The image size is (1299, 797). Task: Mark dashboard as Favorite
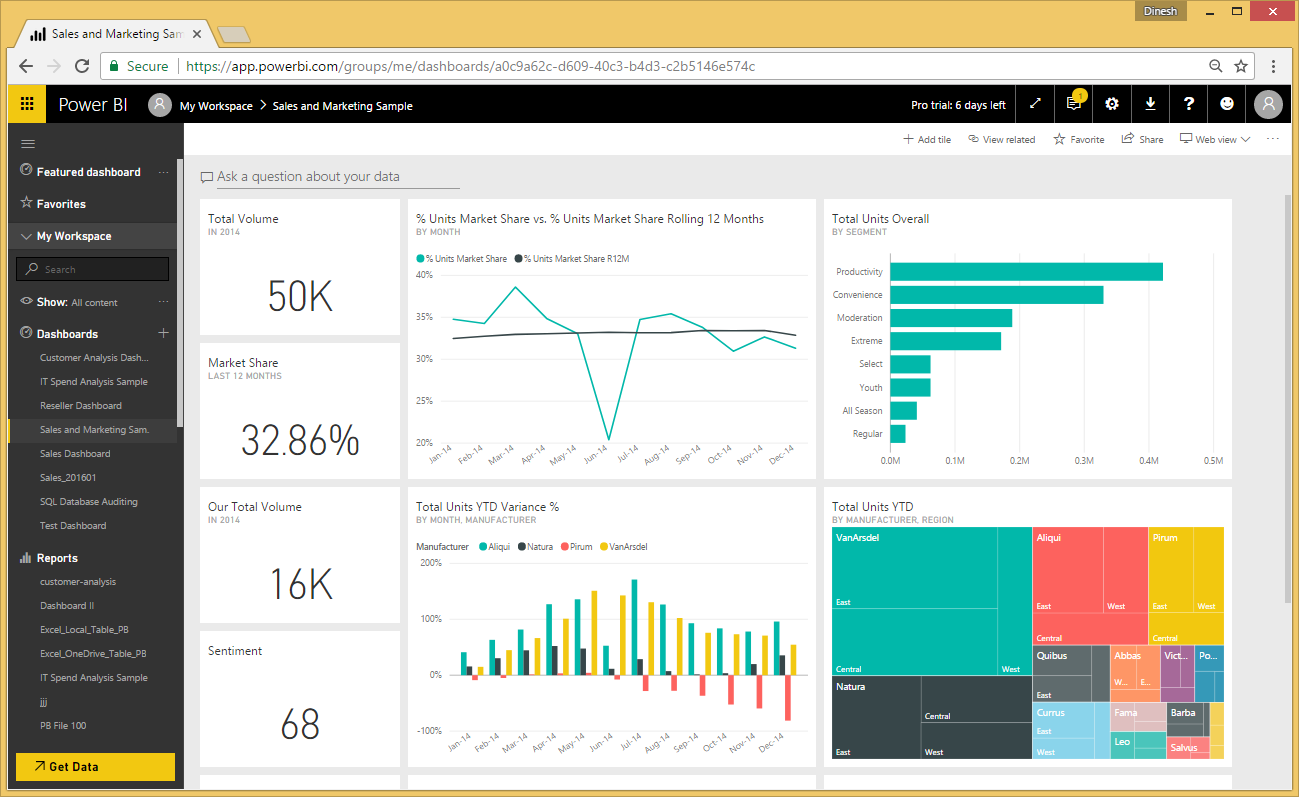coord(1078,139)
